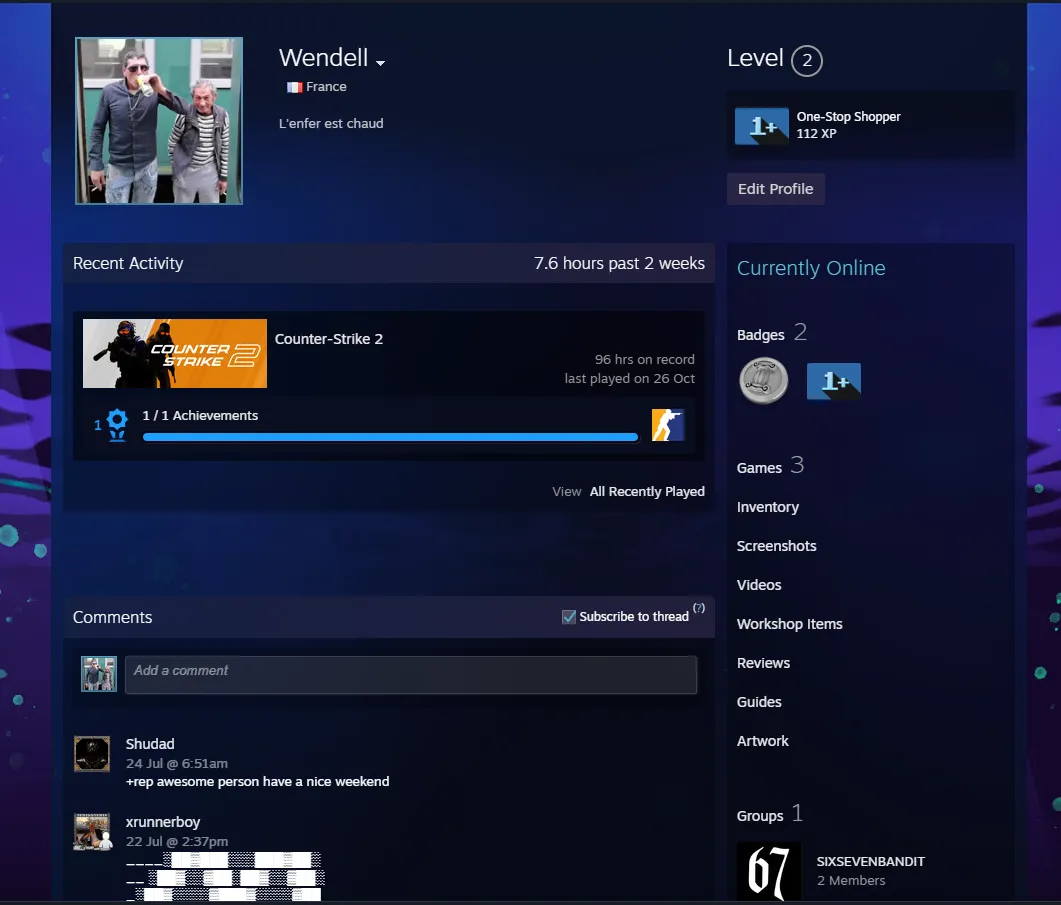View All Recently Played games
The width and height of the screenshot is (1061, 905).
647,491
